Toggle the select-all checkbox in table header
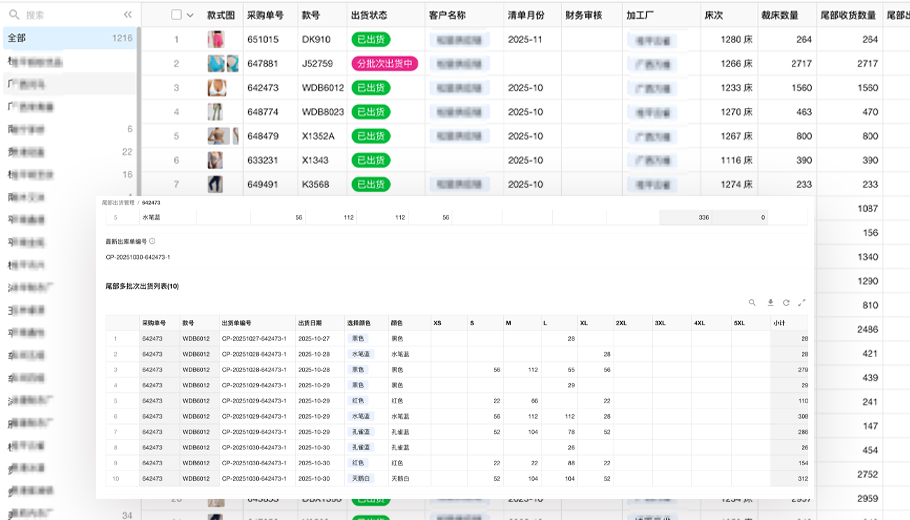Viewport: 910px width, 520px height. point(177,15)
